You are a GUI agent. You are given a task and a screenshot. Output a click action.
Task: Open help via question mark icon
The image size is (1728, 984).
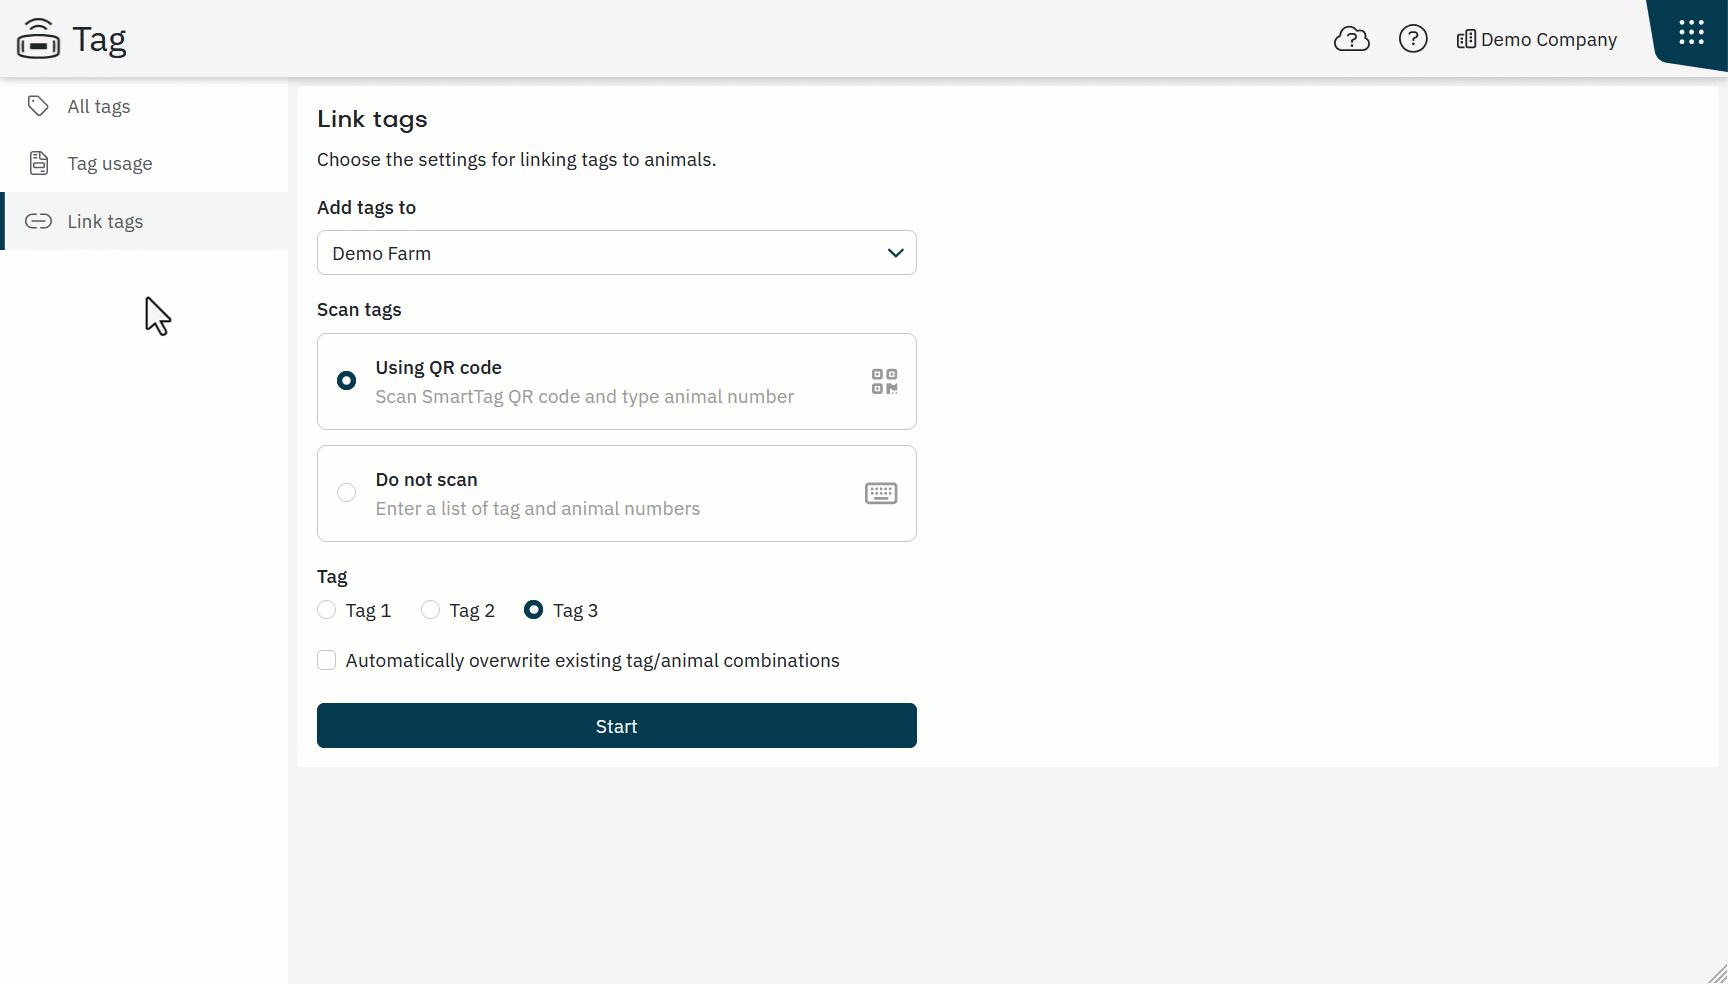[1413, 39]
